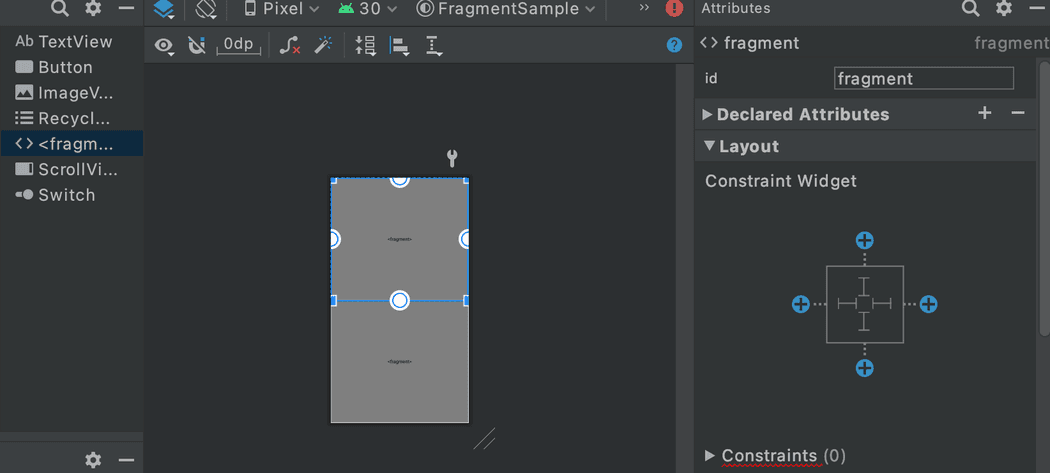Viewport: 1050px width, 473px height.
Task: Open the Pixel device dropdown
Action: (x=281, y=9)
